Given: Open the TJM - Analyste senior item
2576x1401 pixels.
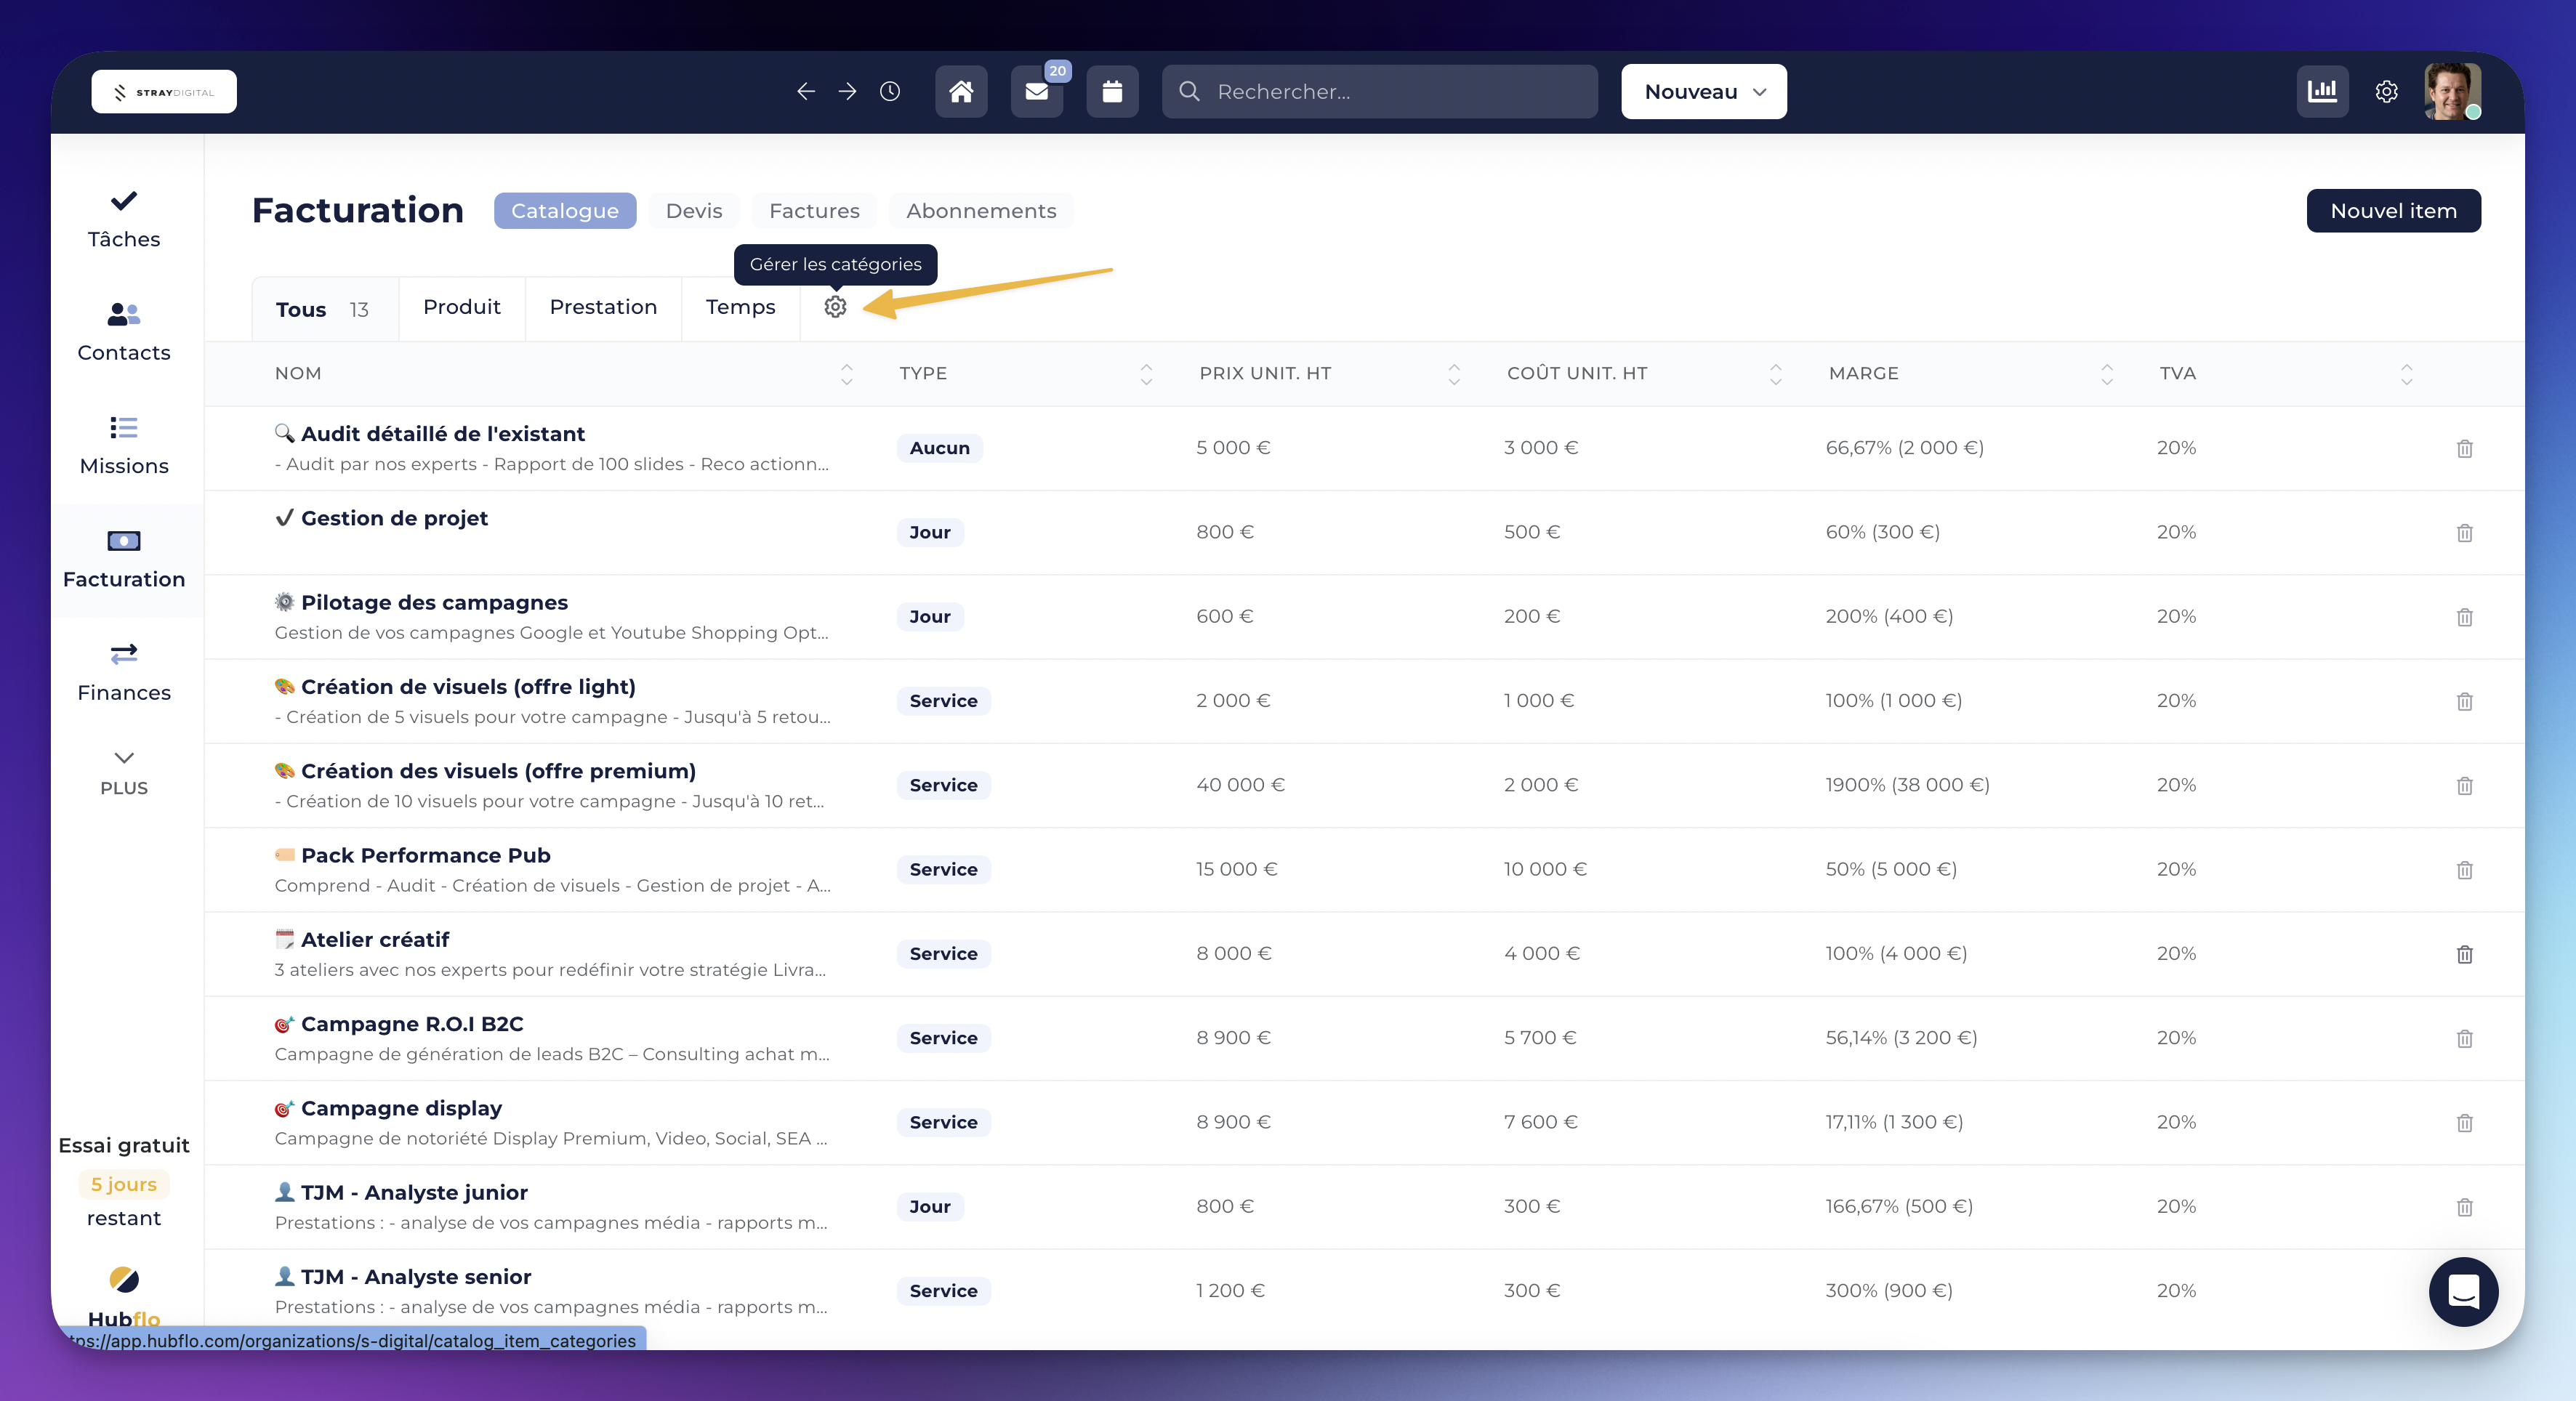Looking at the screenshot, I should coord(416,1277).
